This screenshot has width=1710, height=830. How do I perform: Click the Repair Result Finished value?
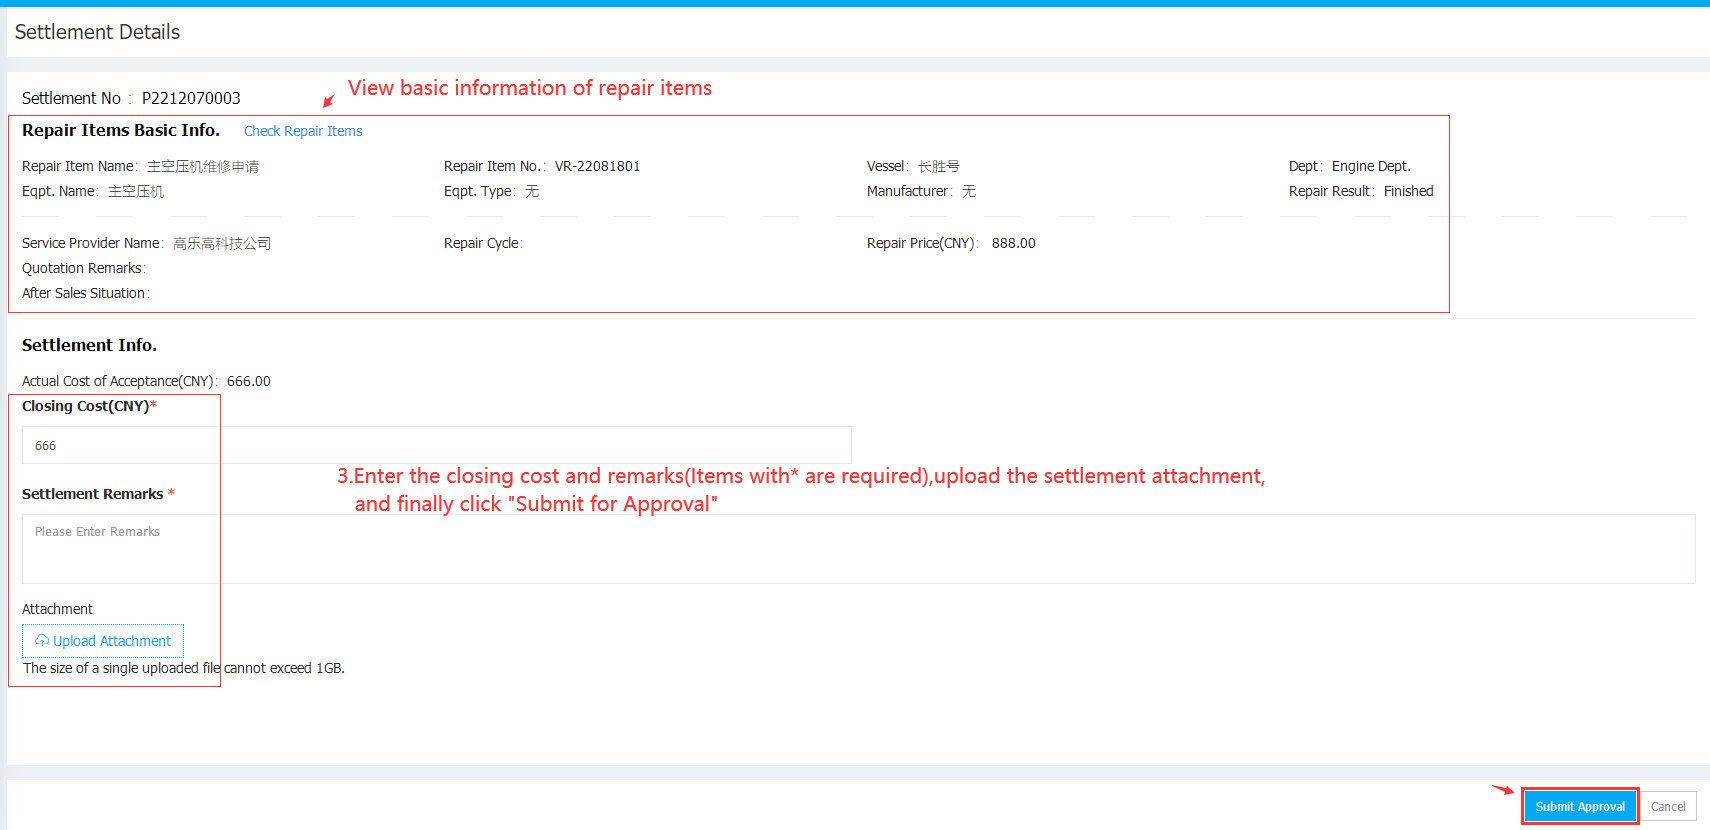coord(1408,191)
